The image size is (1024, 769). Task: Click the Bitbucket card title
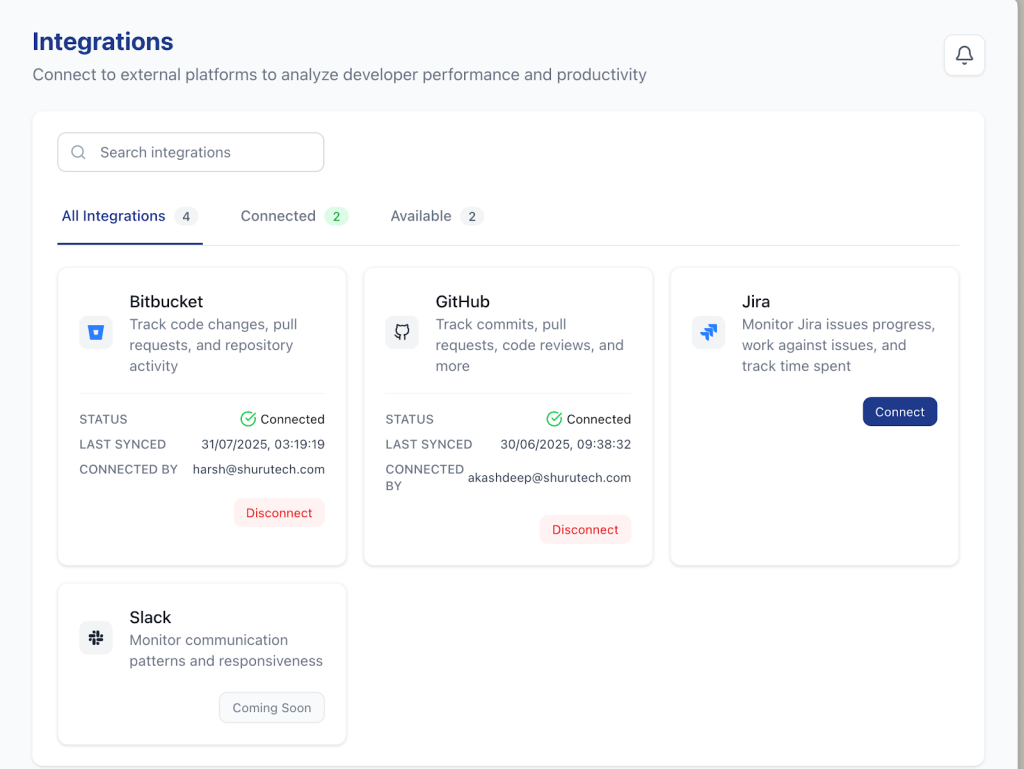166,302
